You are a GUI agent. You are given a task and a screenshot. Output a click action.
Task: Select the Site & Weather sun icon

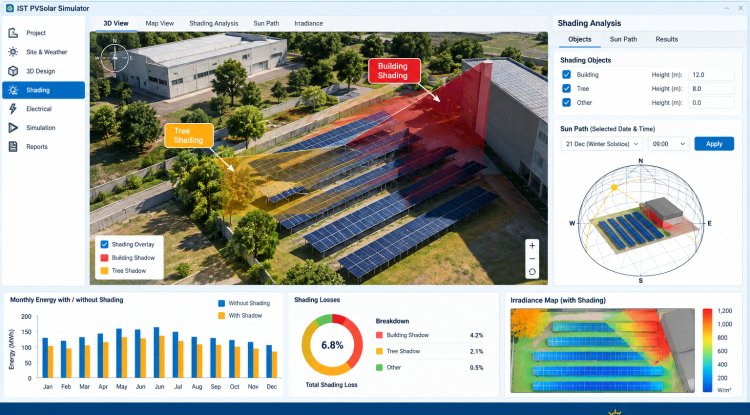click(x=13, y=52)
